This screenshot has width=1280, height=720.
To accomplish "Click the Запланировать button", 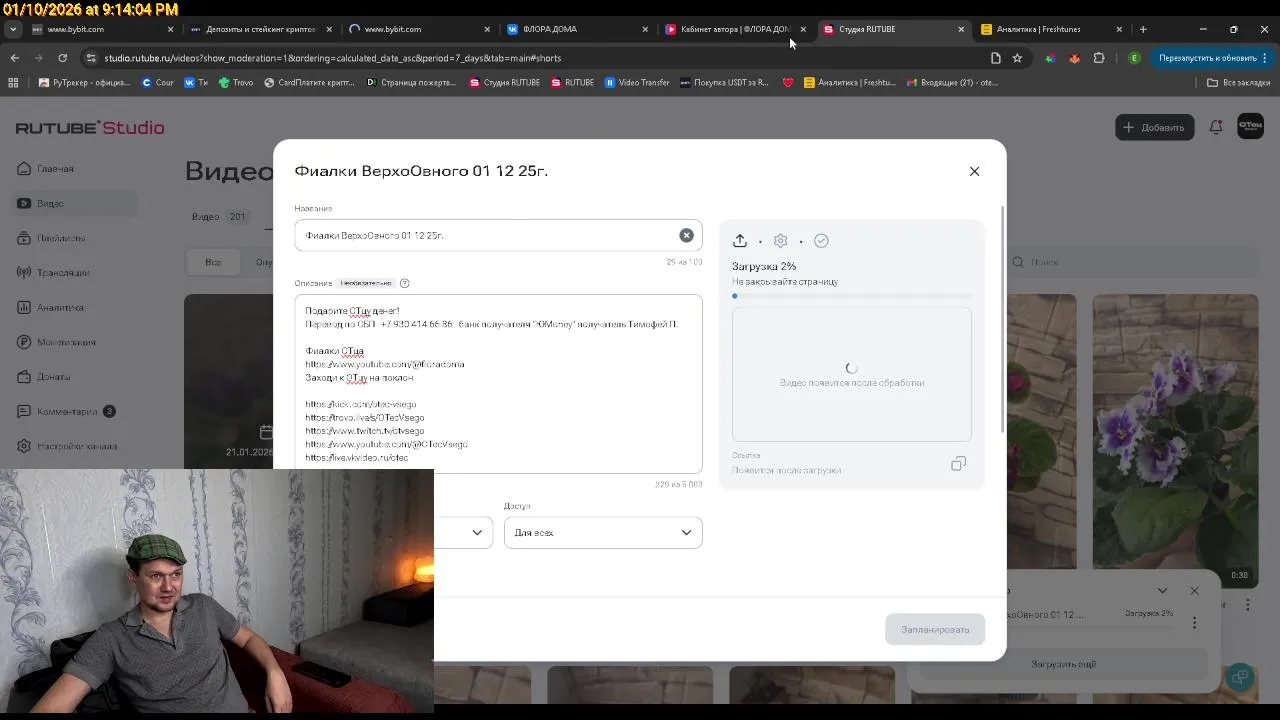I will pos(935,629).
